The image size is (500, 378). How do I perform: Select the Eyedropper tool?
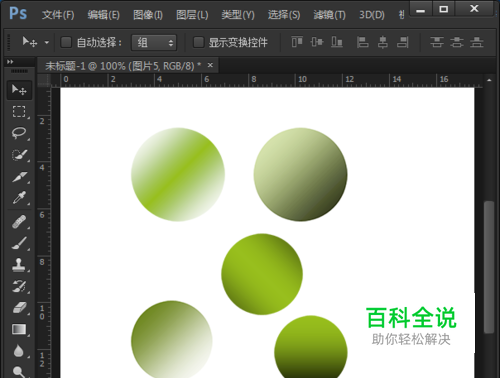pyautogui.click(x=19, y=197)
